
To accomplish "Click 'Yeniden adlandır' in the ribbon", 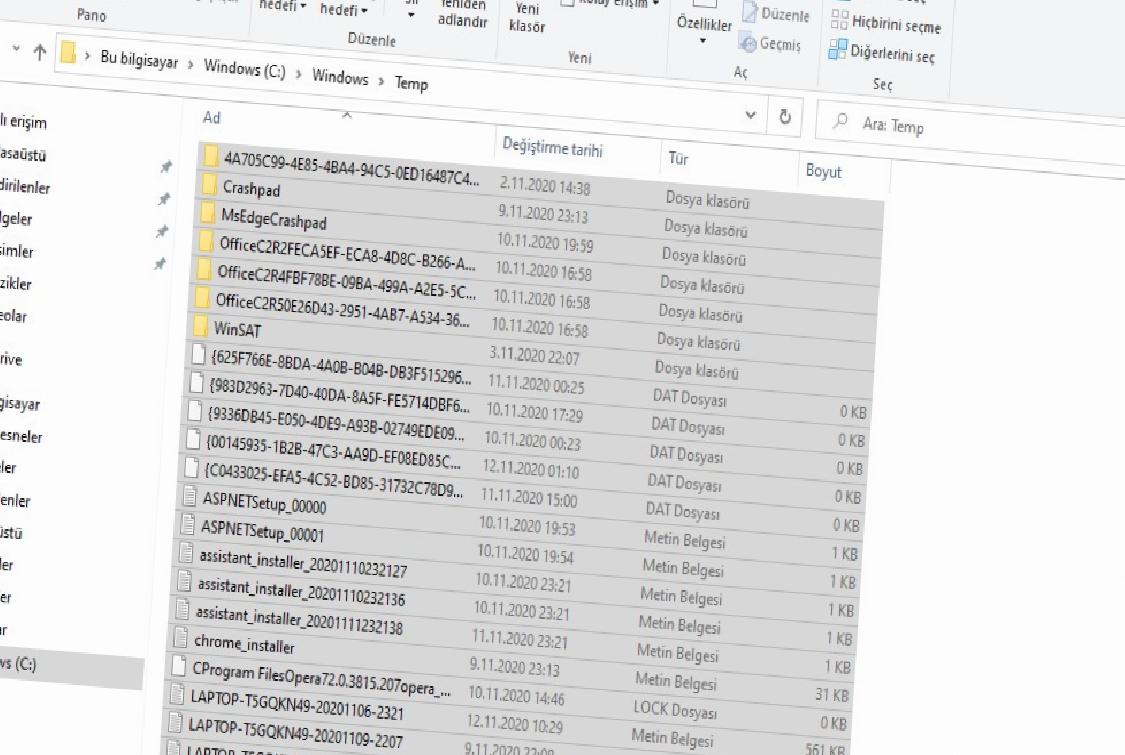I will 463,13.
